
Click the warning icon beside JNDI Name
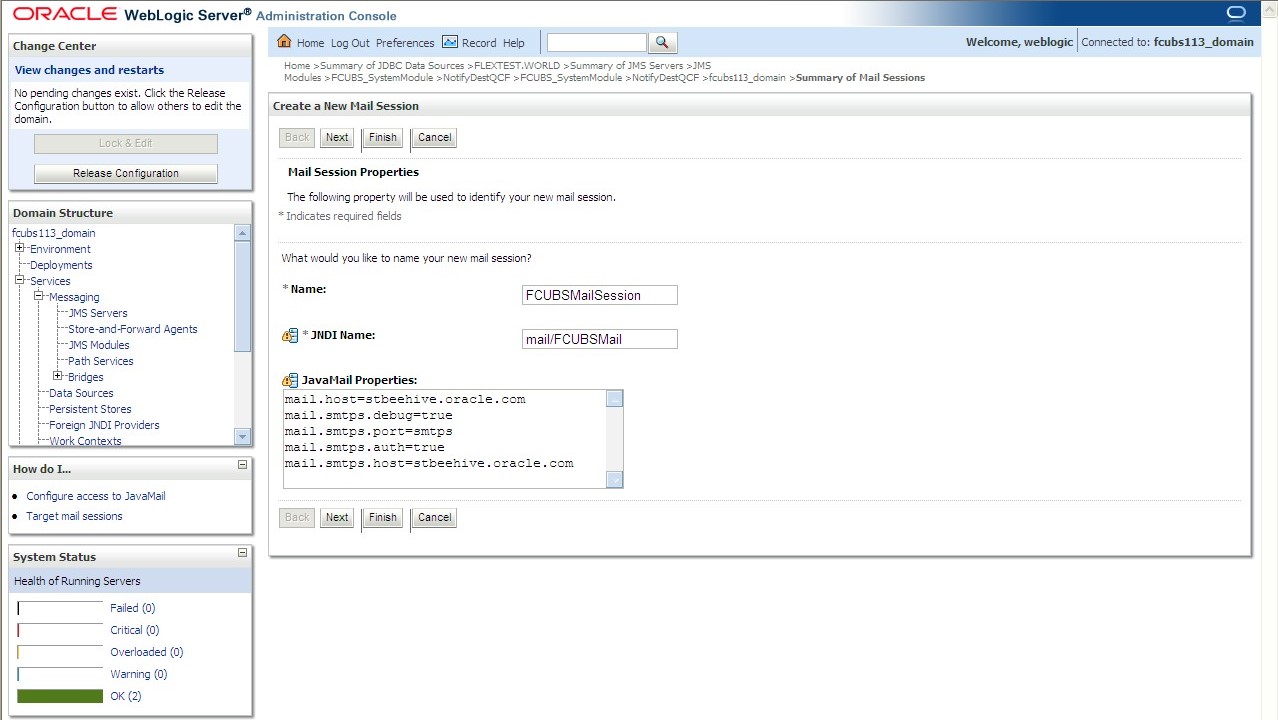point(290,336)
